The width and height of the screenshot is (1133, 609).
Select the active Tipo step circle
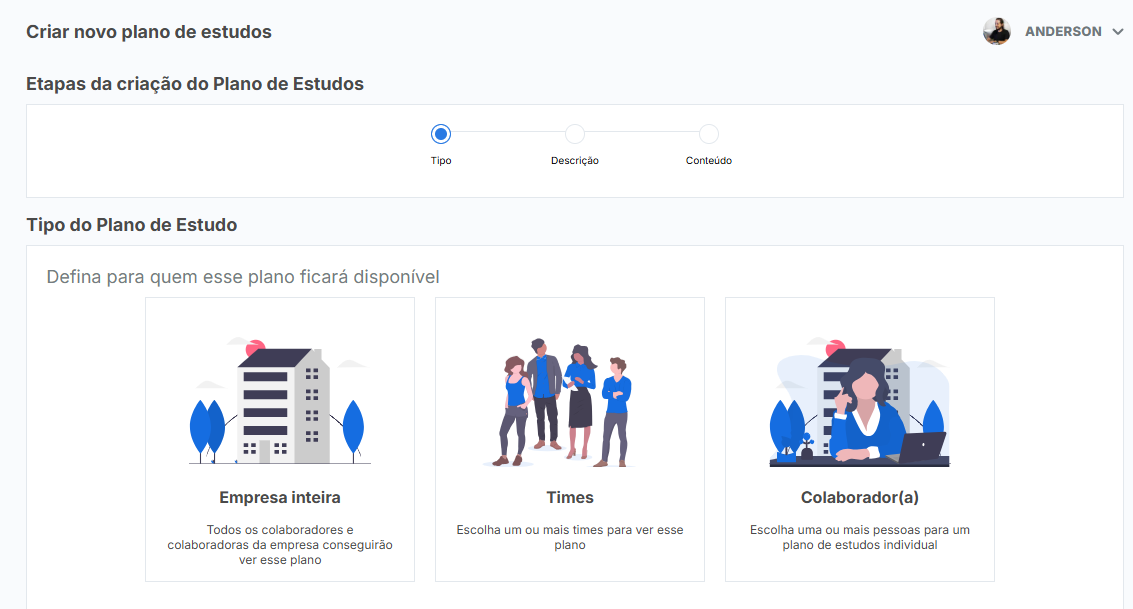click(x=441, y=134)
